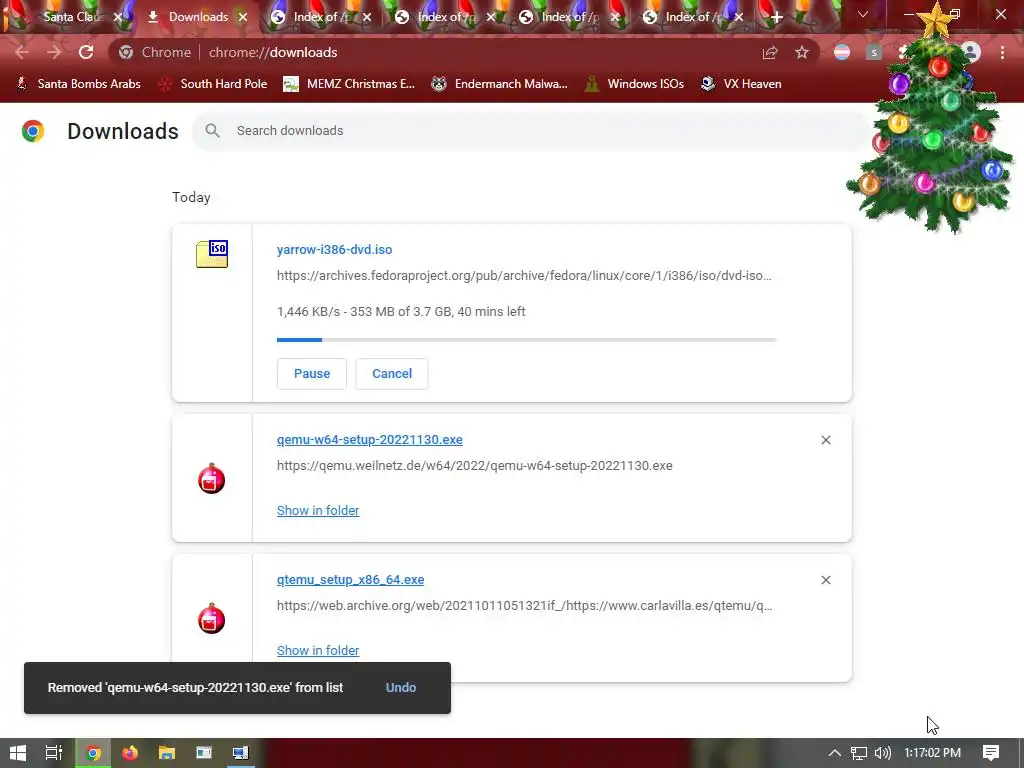Focus the Search downloads field

530,131
